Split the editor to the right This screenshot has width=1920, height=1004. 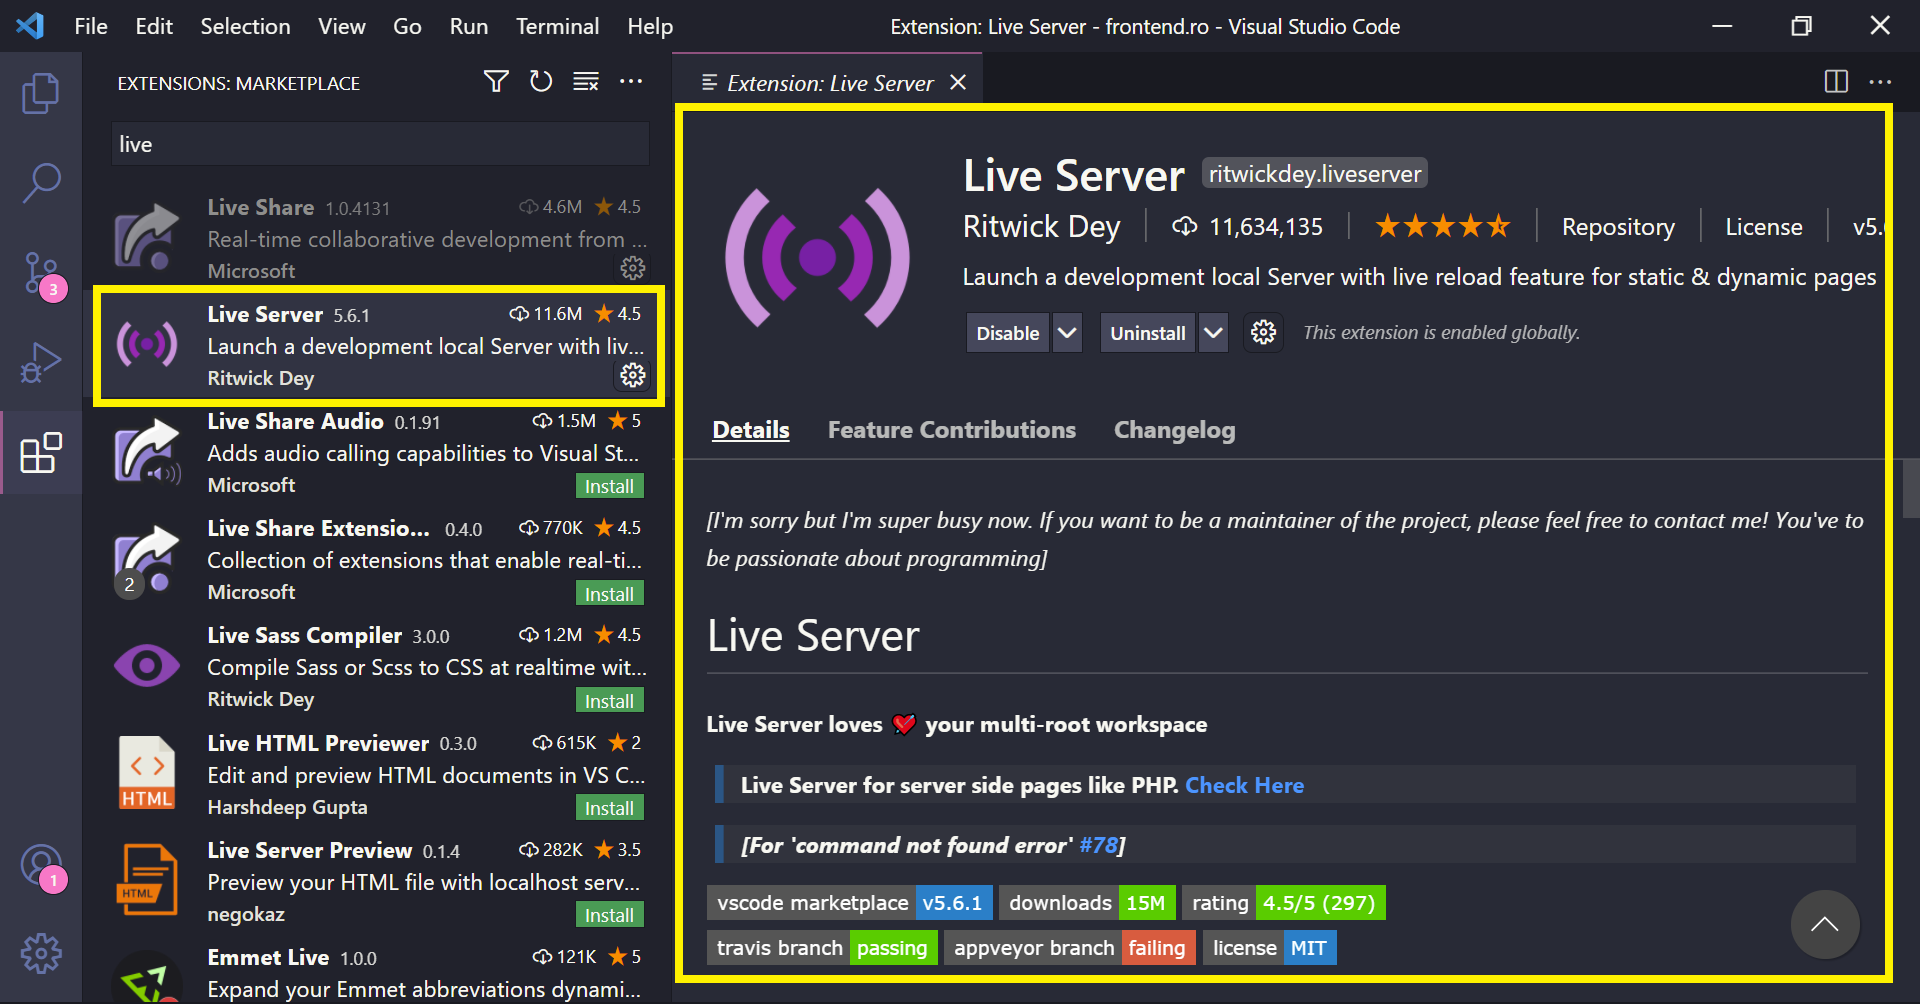pos(1836,82)
